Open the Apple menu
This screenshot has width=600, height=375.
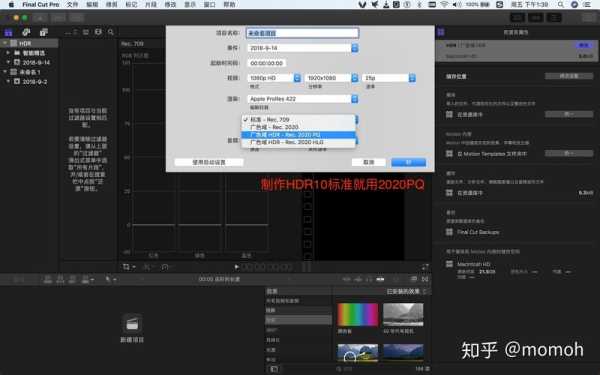11,5
